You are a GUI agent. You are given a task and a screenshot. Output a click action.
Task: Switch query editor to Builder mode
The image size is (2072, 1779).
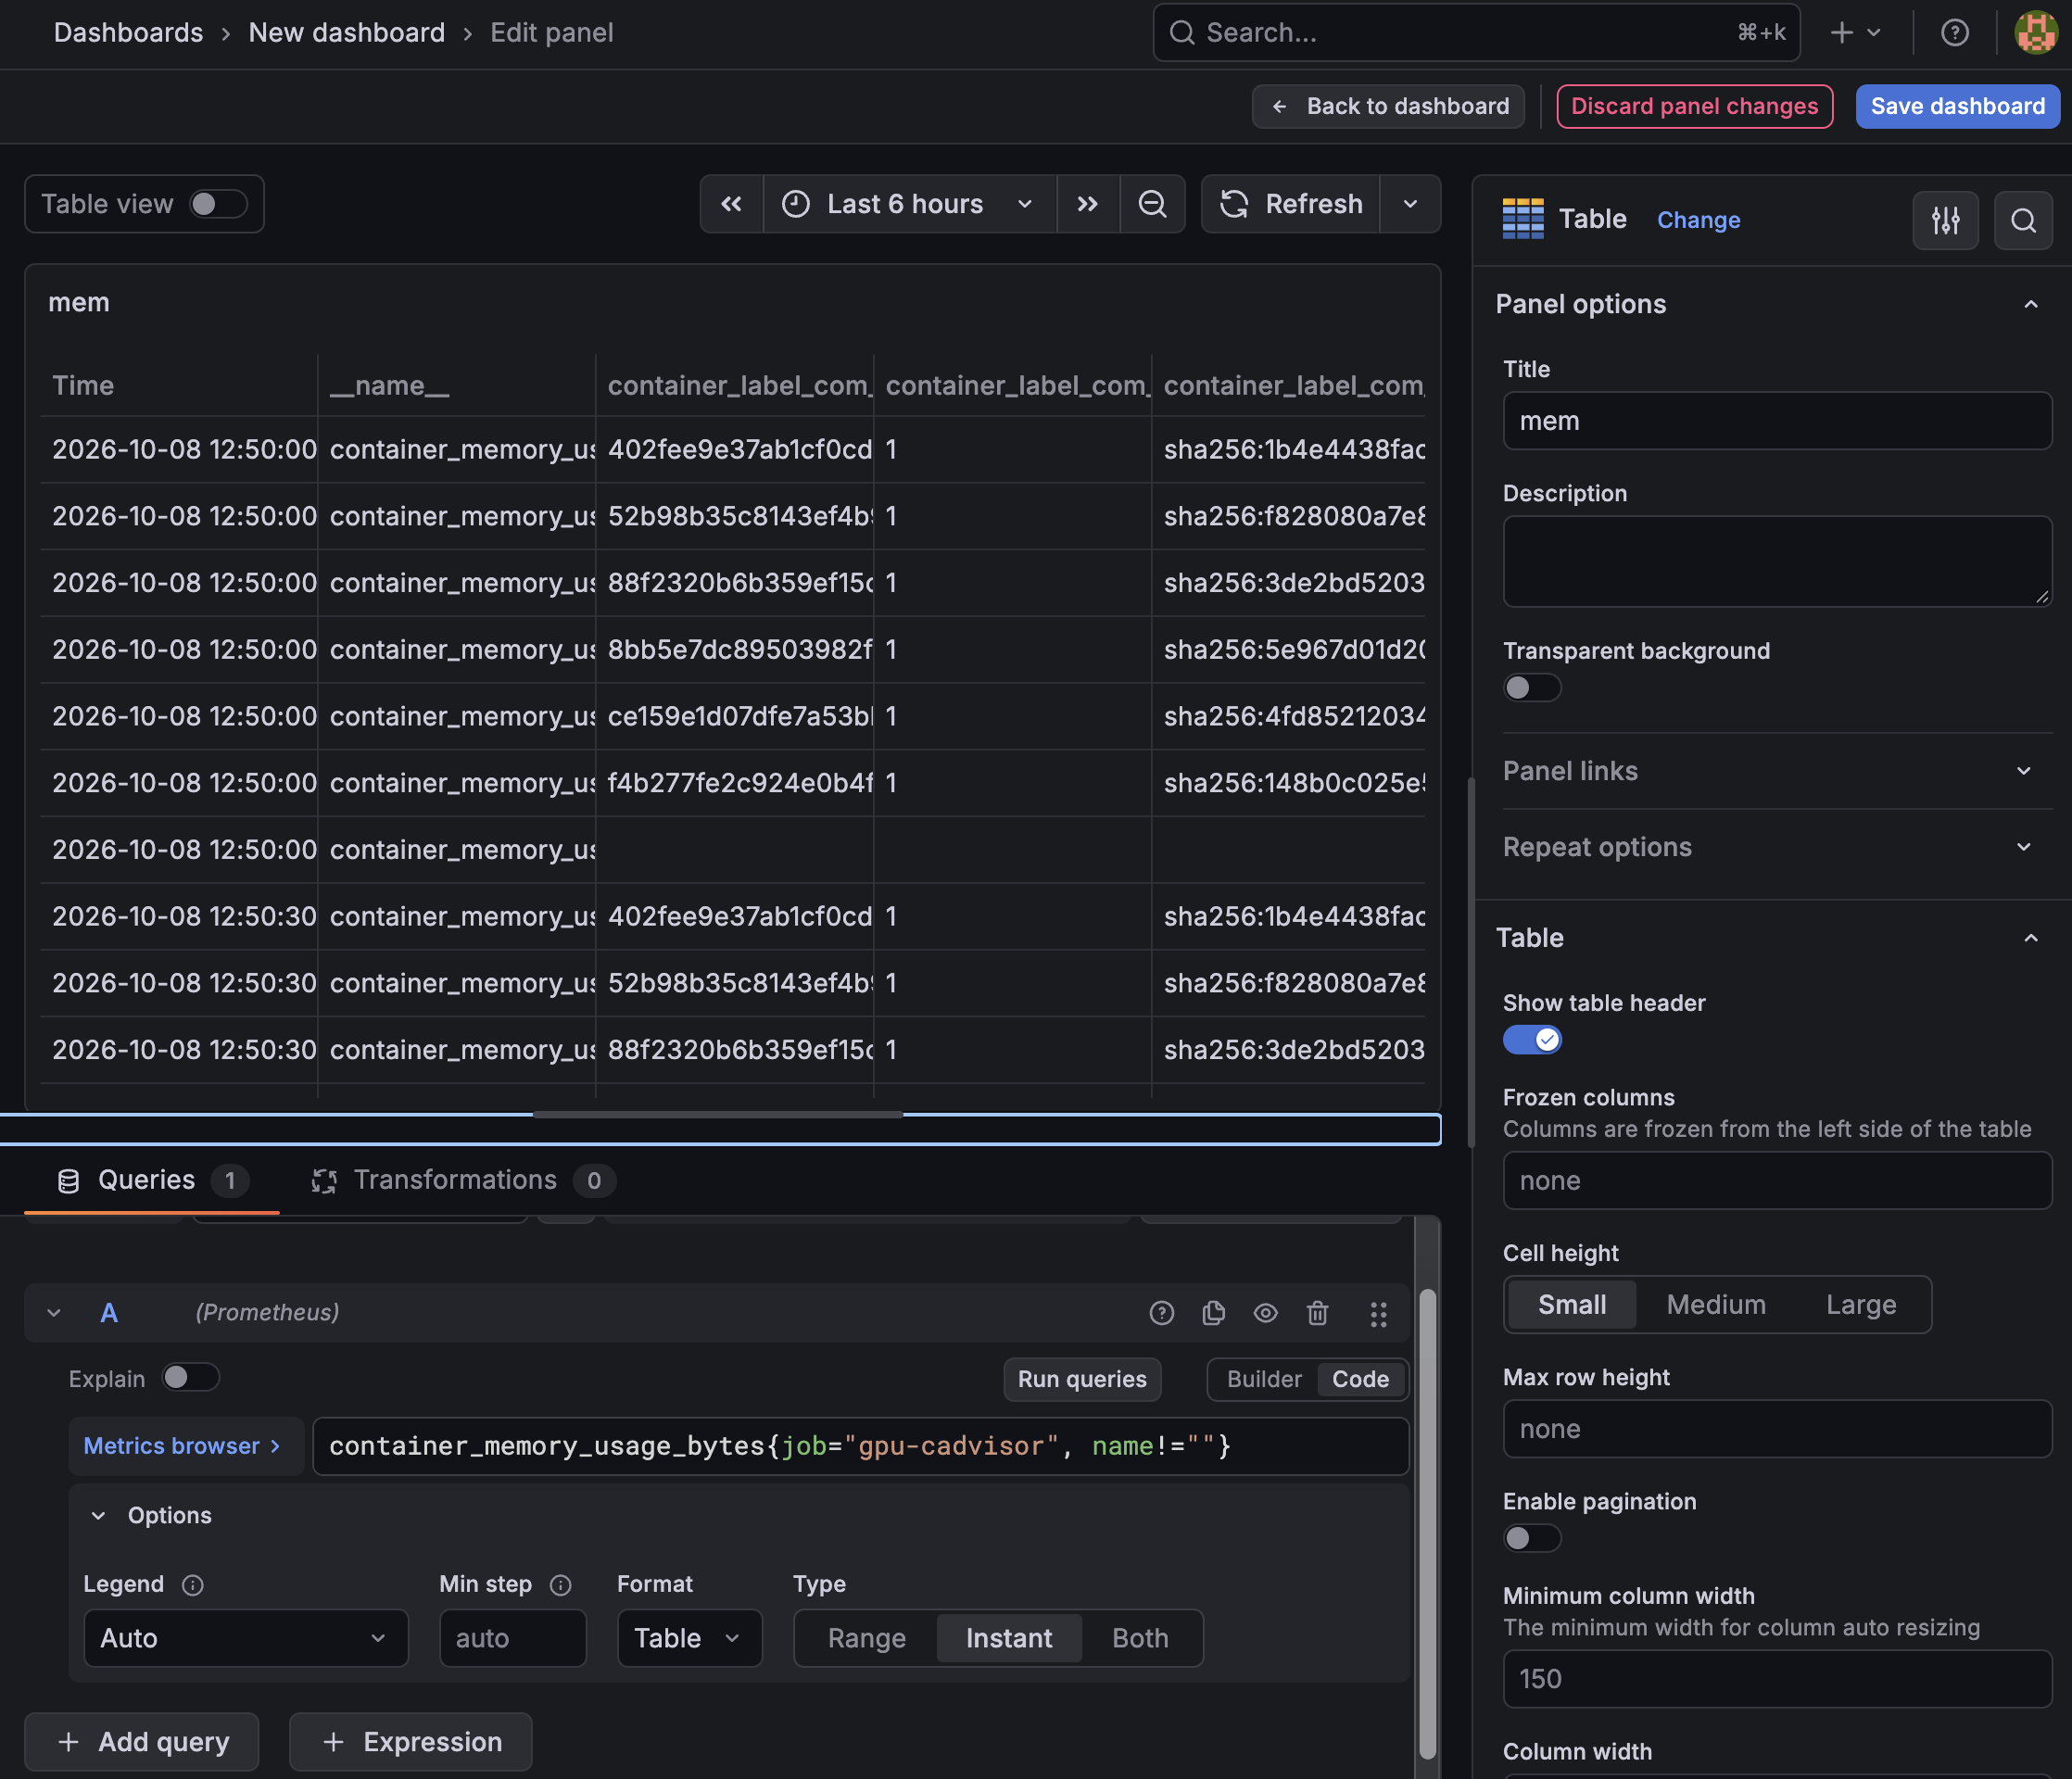click(x=1263, y=1380)
